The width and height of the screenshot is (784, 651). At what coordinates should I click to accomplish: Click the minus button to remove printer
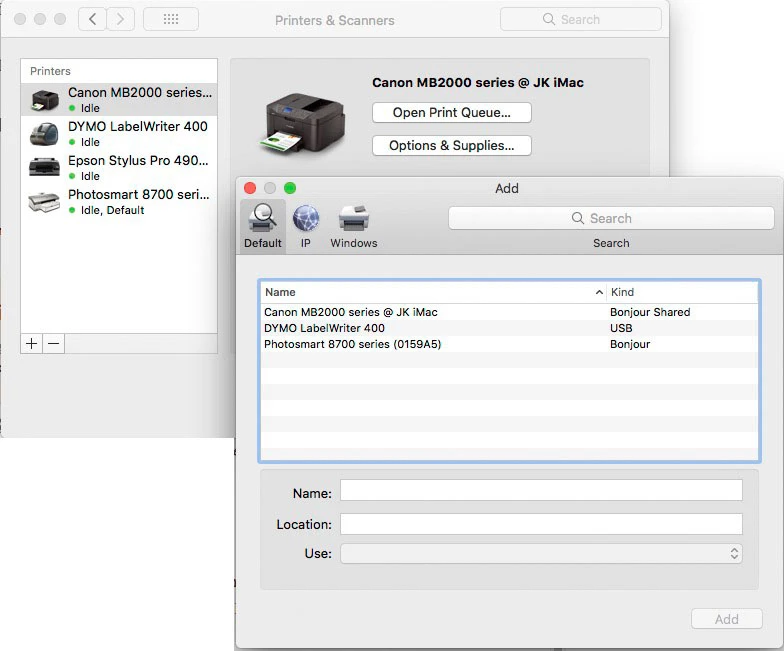point(54,344)
